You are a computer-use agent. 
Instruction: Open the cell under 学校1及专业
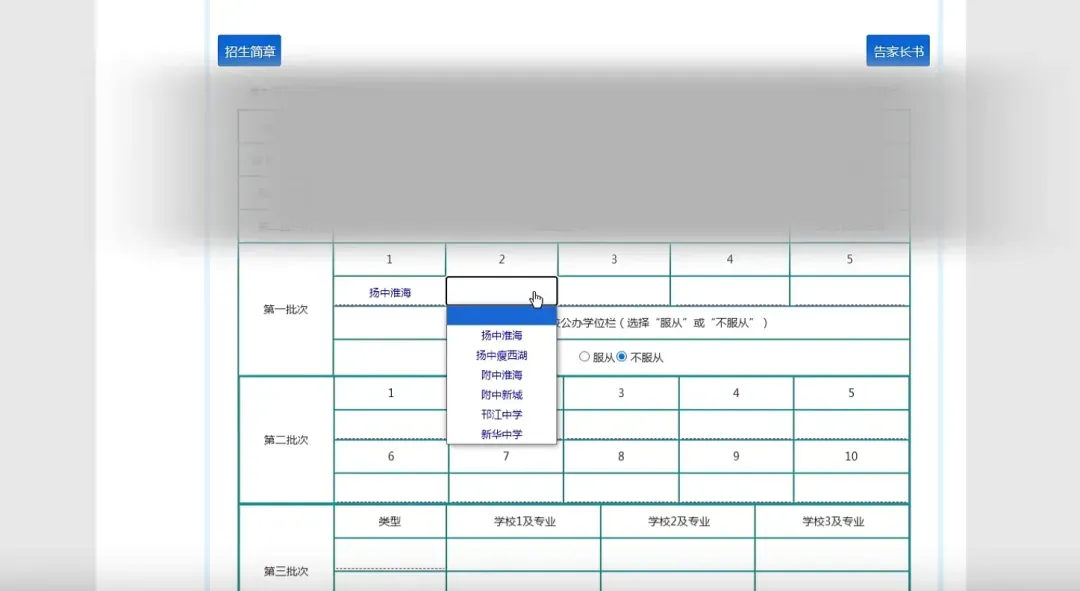pos(523,554)
